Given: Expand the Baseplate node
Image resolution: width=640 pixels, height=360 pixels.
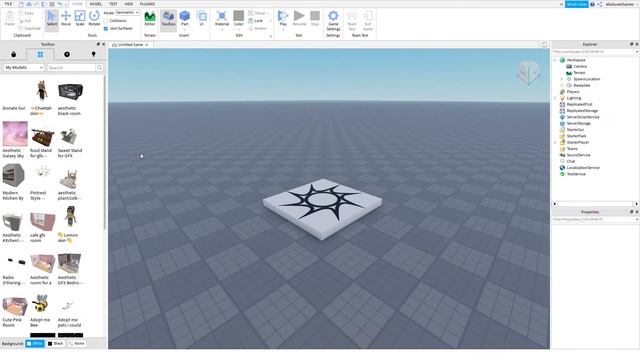Looking at the screenshot, I should (562, 85).
